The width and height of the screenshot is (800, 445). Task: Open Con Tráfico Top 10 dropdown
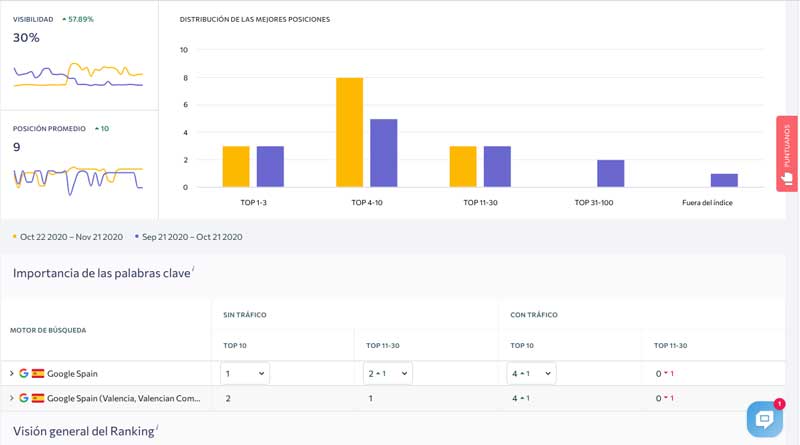[531, 373]
